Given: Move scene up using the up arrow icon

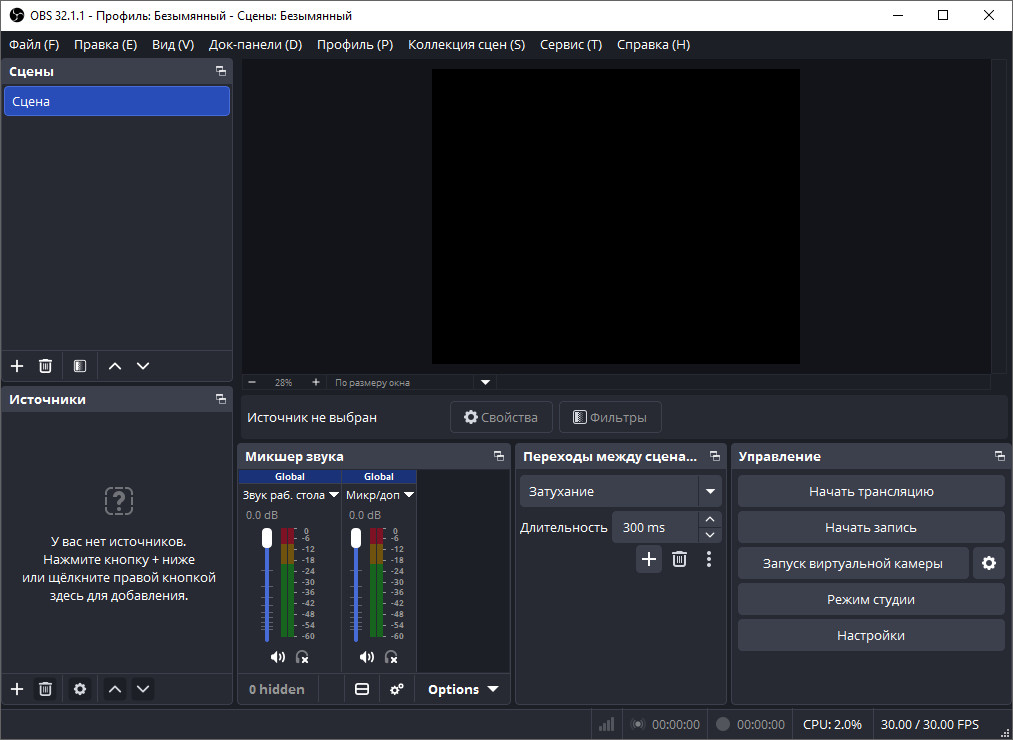Looking at the screenshot, I should point(115,366).
